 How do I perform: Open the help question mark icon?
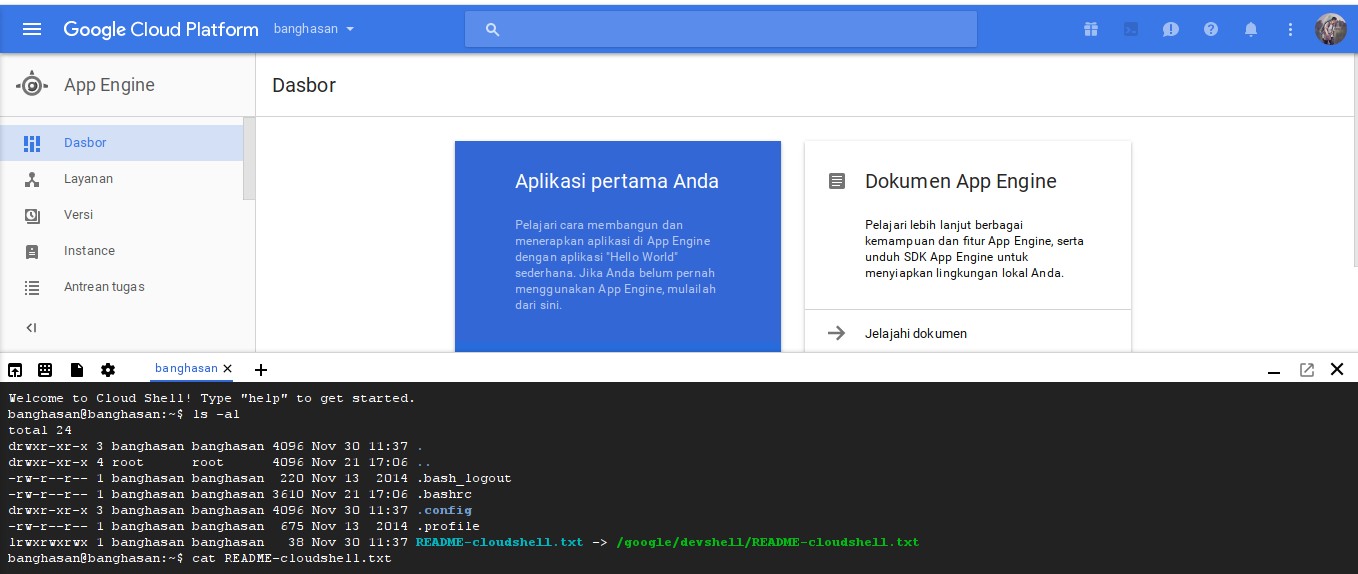pos(1211,29)
